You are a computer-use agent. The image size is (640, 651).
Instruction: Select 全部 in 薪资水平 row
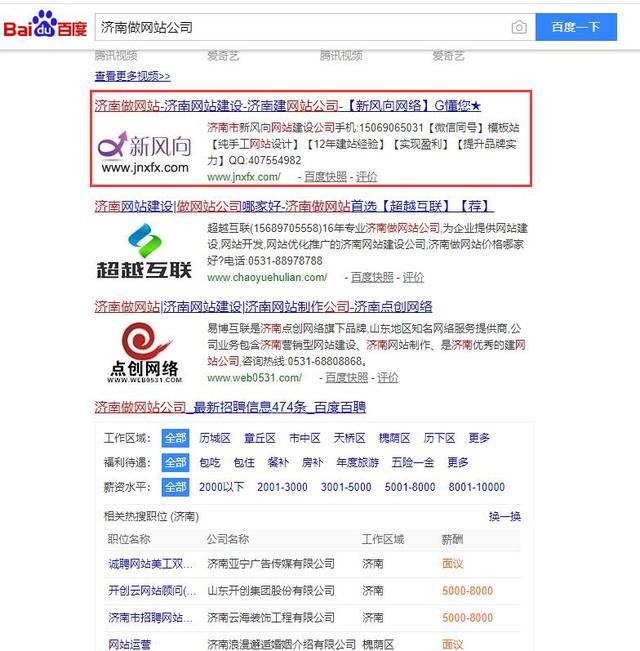[175, 487]
